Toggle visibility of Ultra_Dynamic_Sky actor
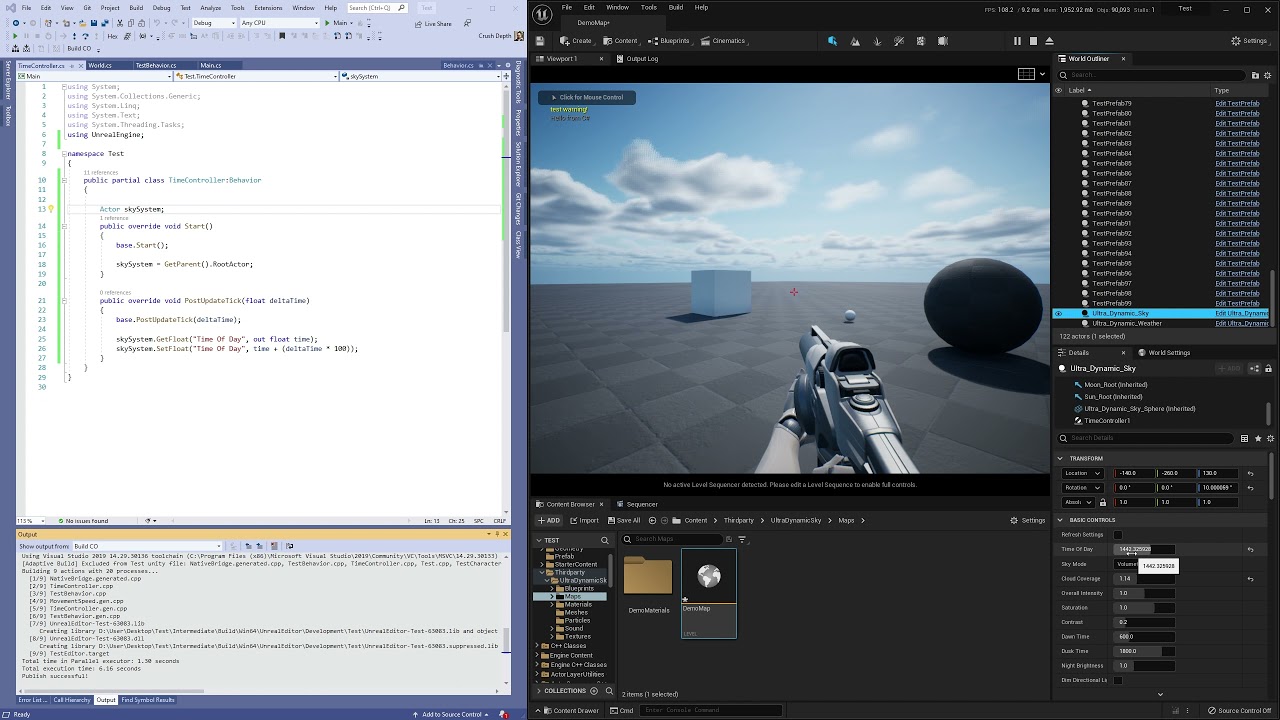1280x720 pixels. [x=1058, y=314]
